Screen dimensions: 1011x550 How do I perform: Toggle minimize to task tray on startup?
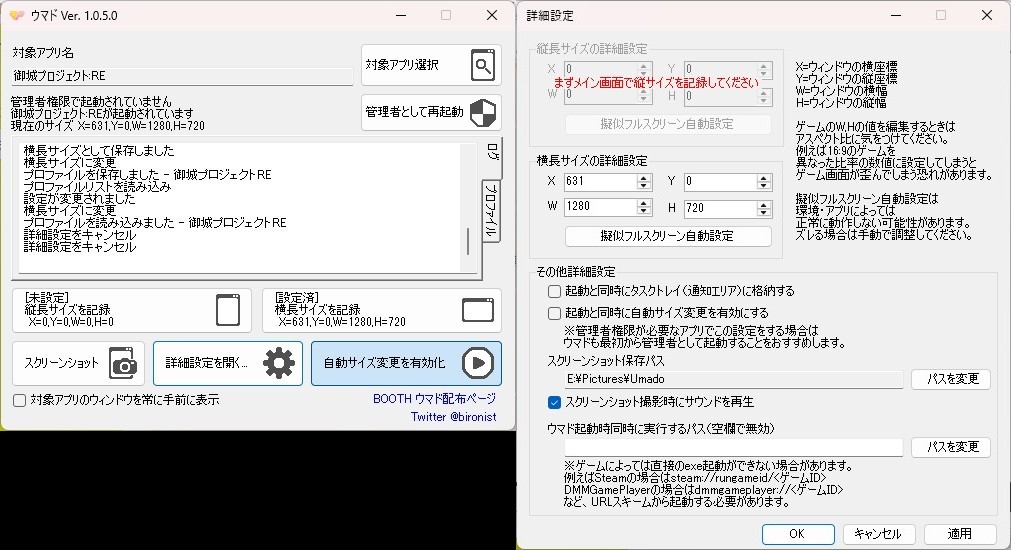tap(555, 291)
